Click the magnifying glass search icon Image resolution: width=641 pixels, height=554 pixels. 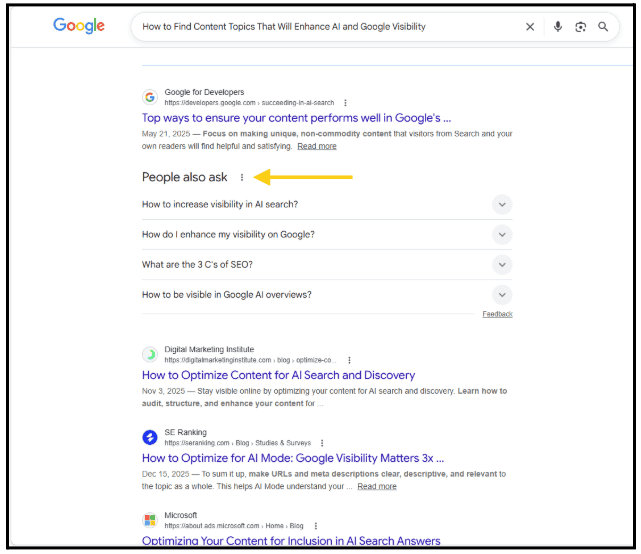[x=603, y=27]
